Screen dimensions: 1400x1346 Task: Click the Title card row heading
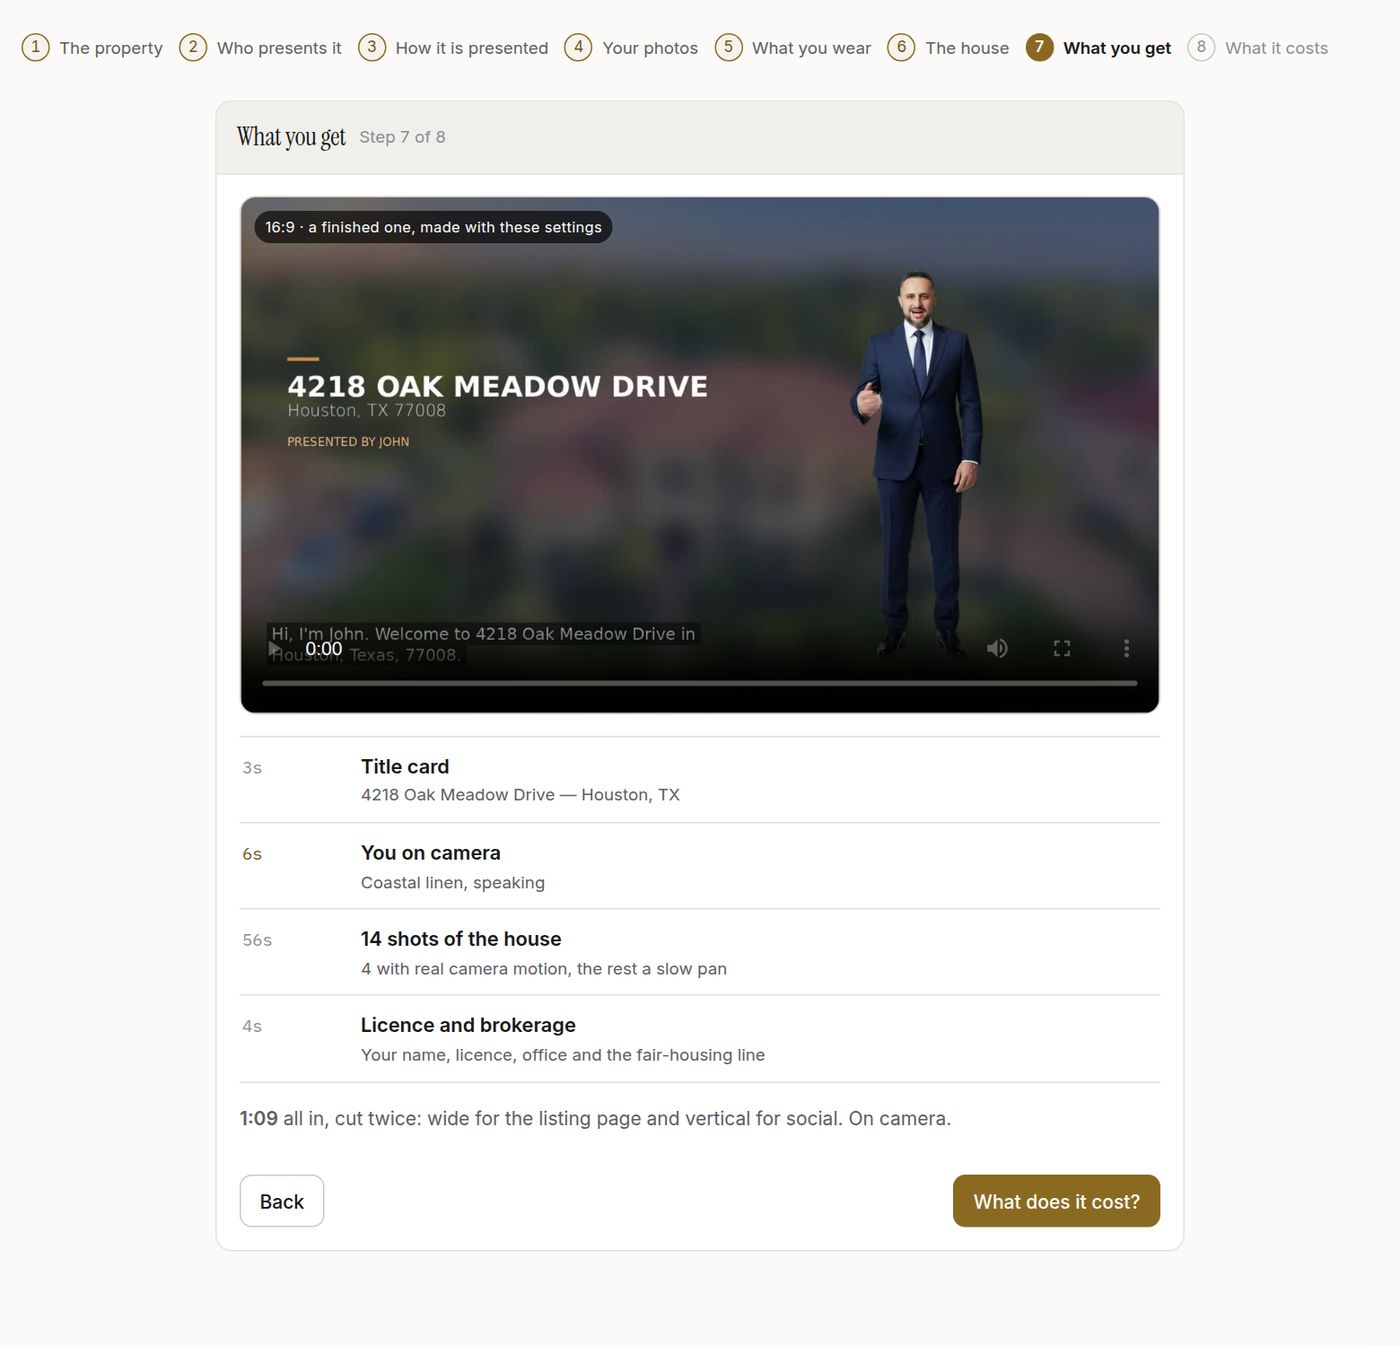(405, 767)
